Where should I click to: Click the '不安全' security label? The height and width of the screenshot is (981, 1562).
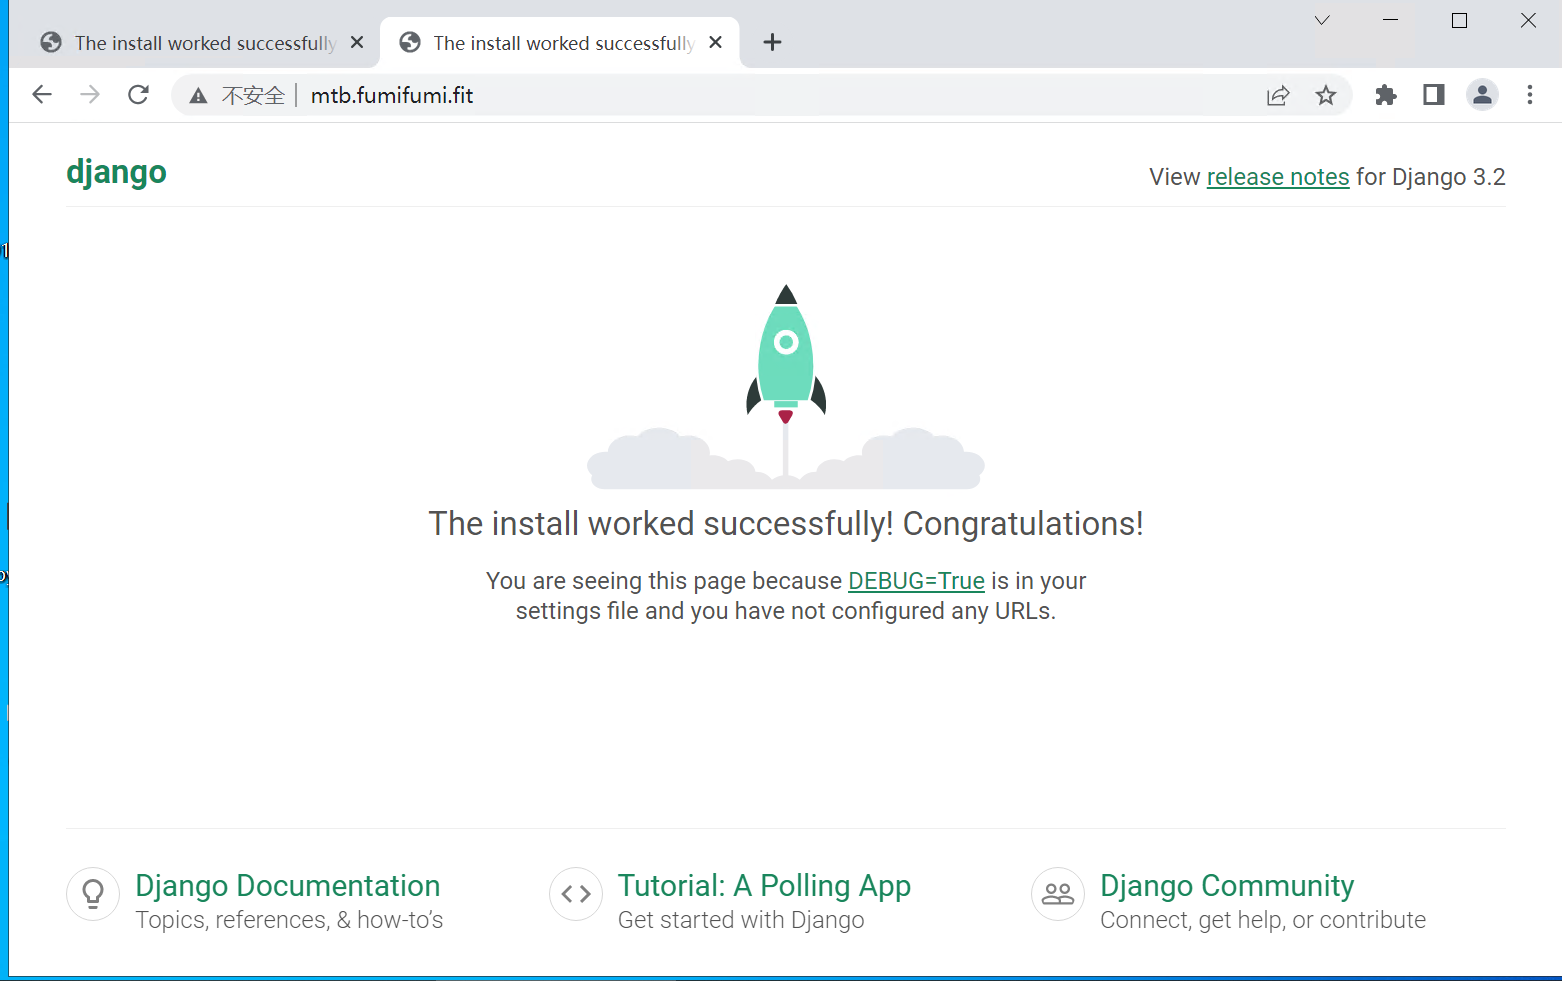point(253,96)
